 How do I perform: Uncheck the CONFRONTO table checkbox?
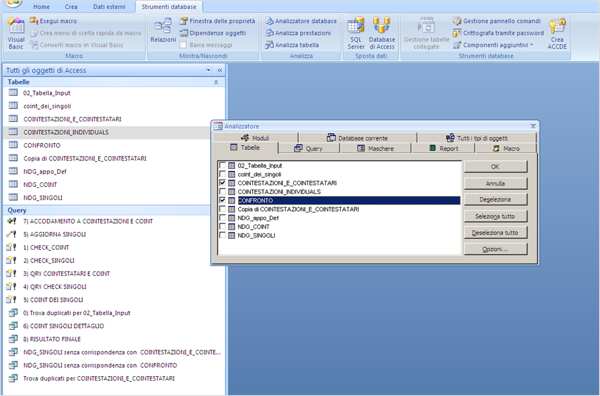pos(222,200)
